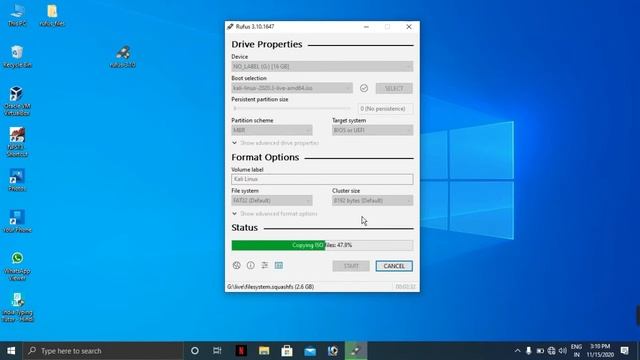This screenshot has width=640, height=360.
Task: Open the Partition scheme MBR dropdown
Action: pos(272,130)
